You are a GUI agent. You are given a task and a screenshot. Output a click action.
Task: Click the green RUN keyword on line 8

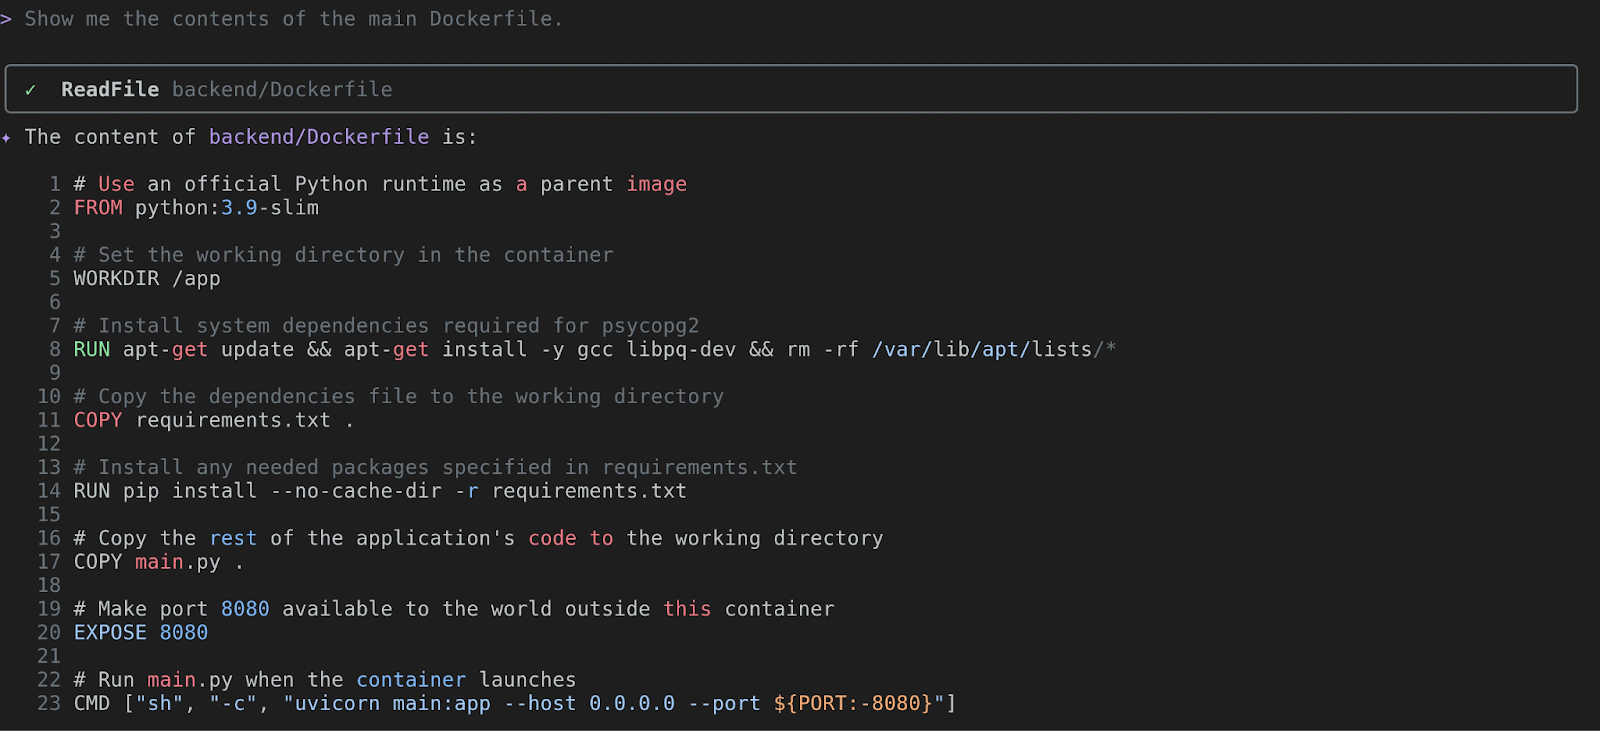pyautogui.click(x=92, y=350)
